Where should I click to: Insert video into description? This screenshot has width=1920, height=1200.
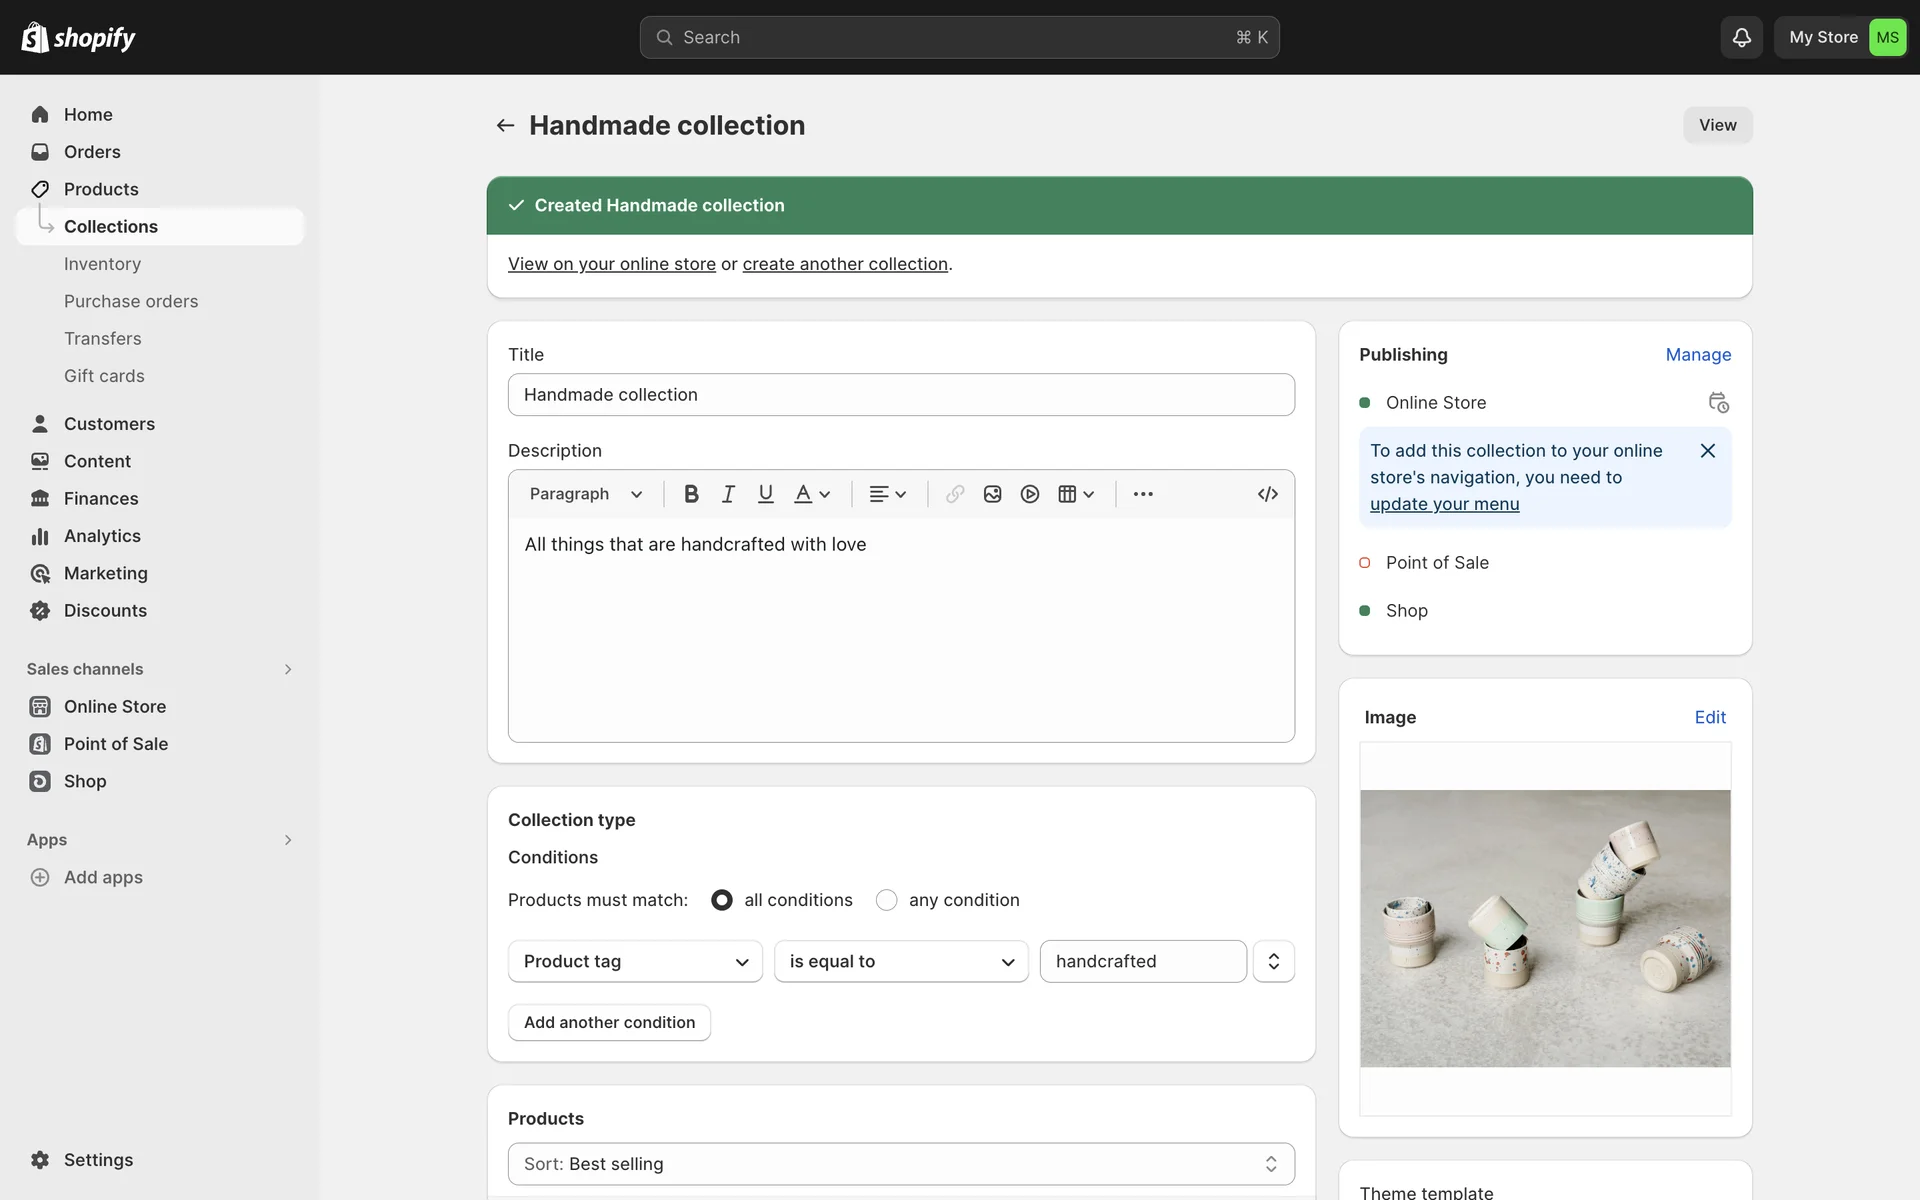tap(1030, 494)
